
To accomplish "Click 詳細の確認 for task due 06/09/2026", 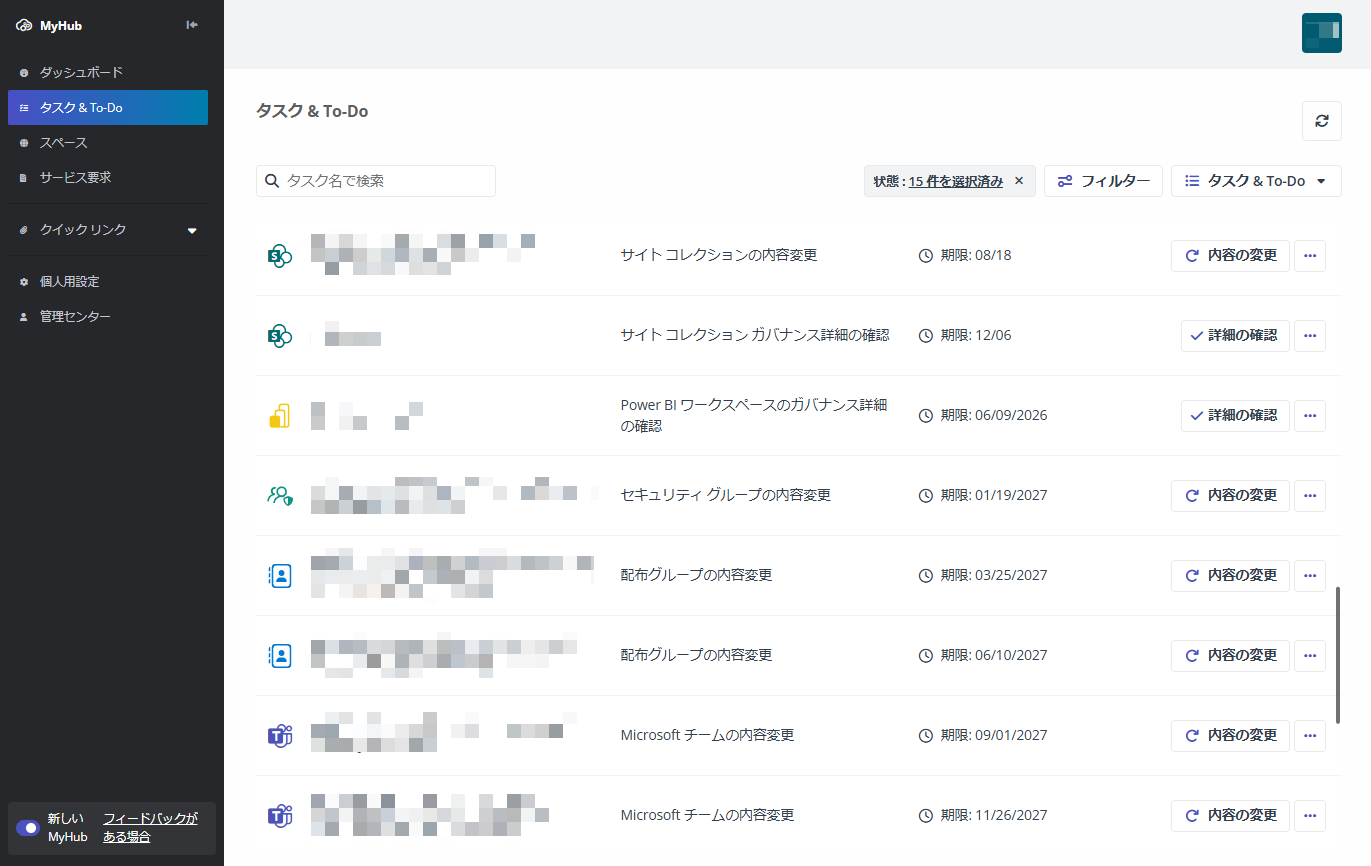I will tap(1235, 416).
